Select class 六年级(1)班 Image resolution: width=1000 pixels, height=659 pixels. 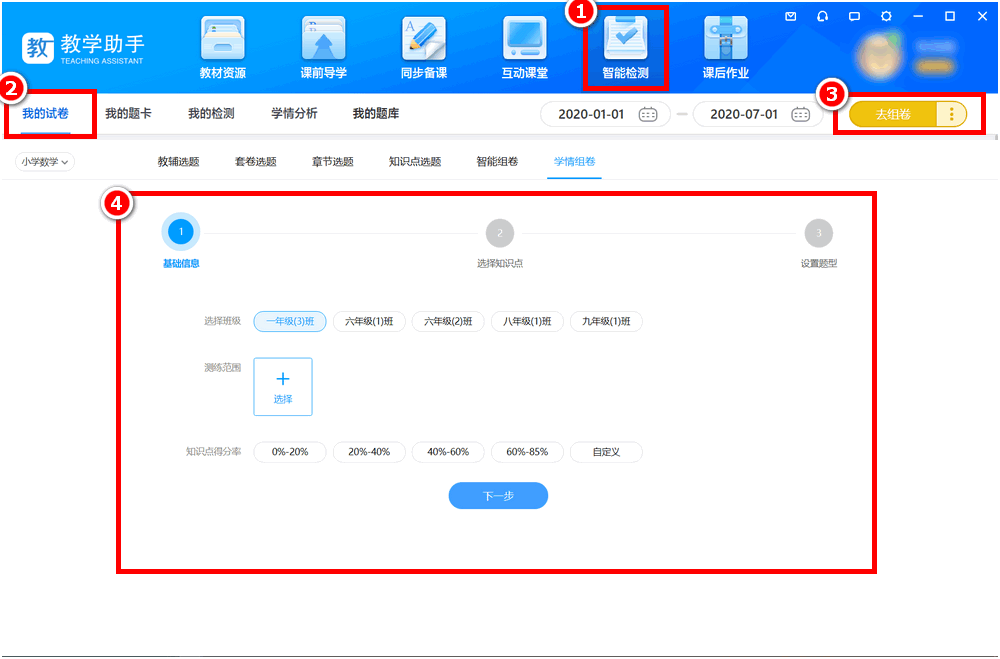[x=369, y=322]
